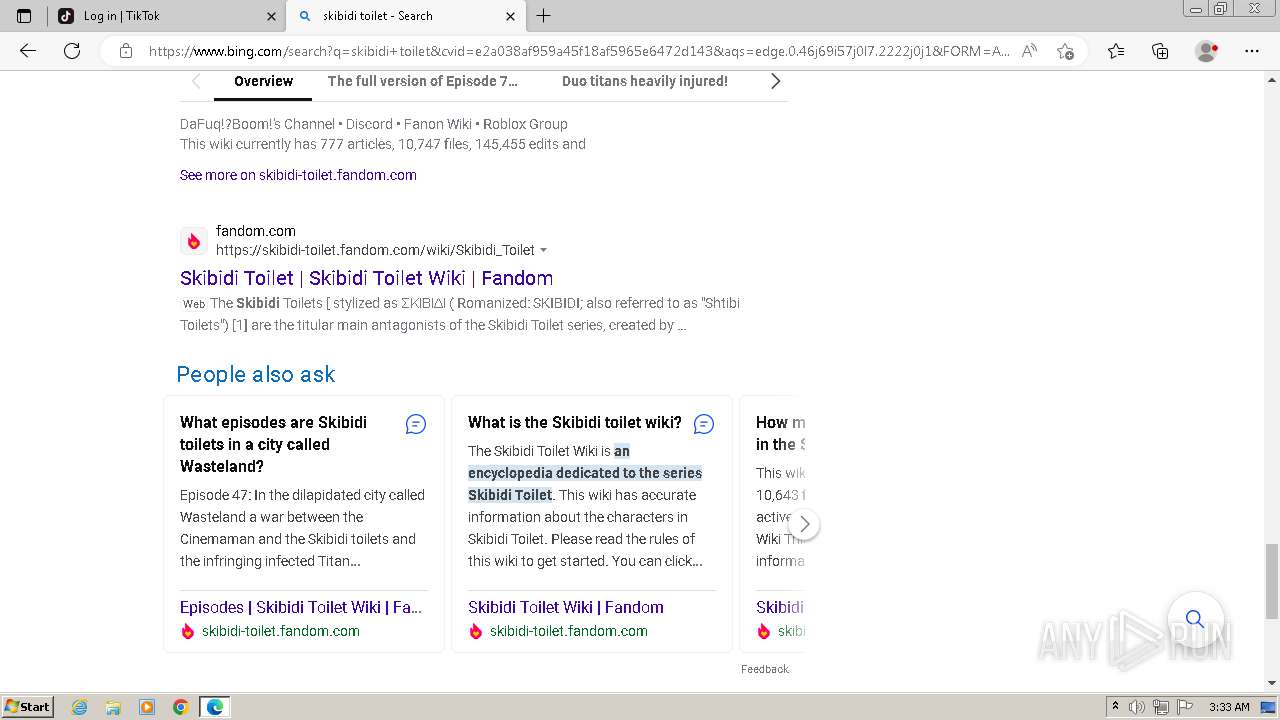Launch Google Chrome from taskbar
Viewport: 1280px width, 720px height.
(x=181, y=707)
